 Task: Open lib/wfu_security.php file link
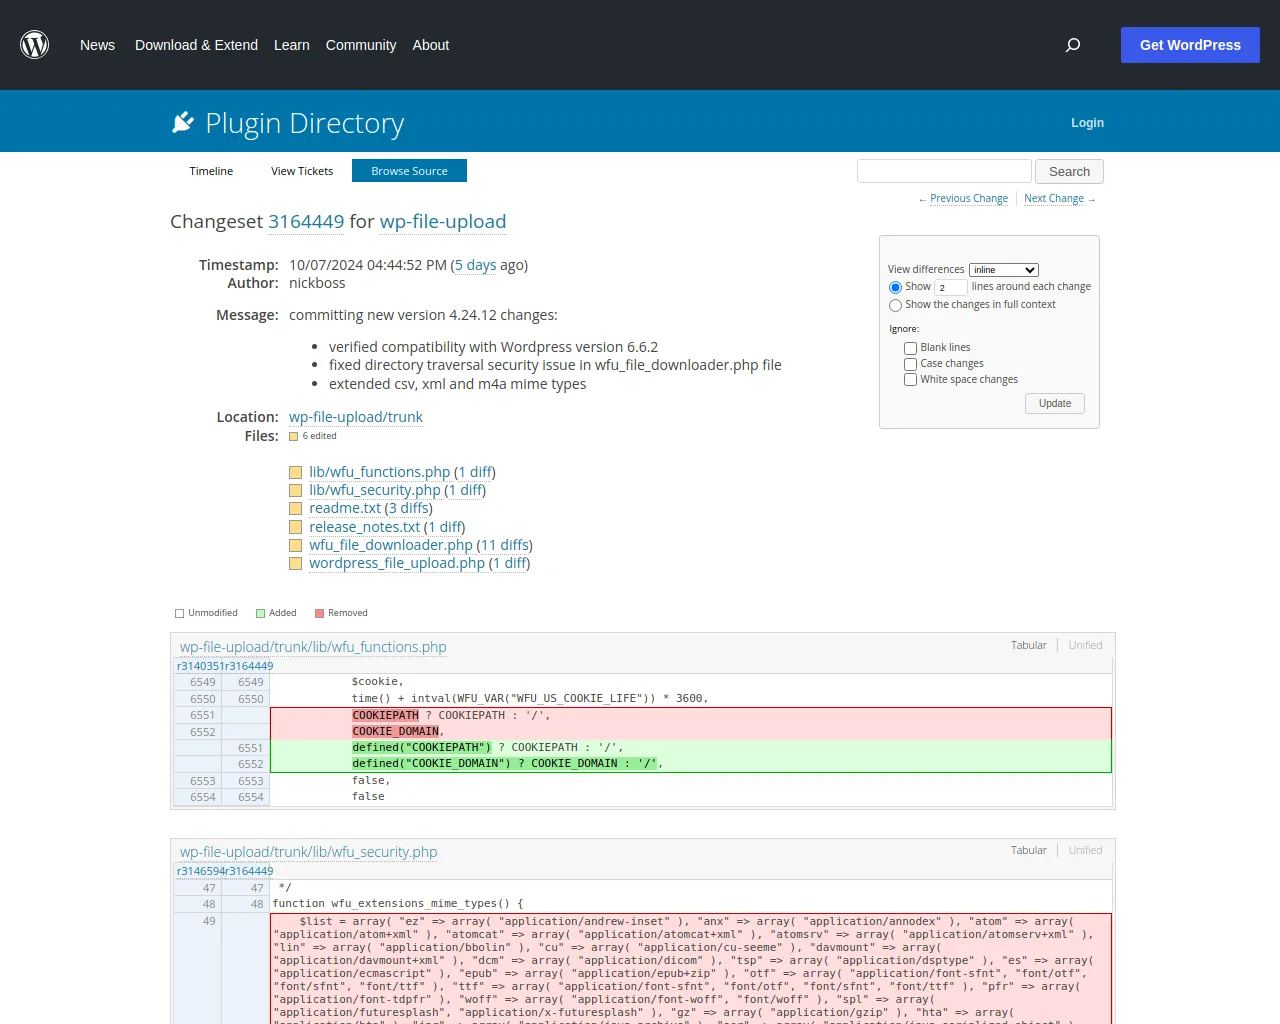(x=375, y=490)
